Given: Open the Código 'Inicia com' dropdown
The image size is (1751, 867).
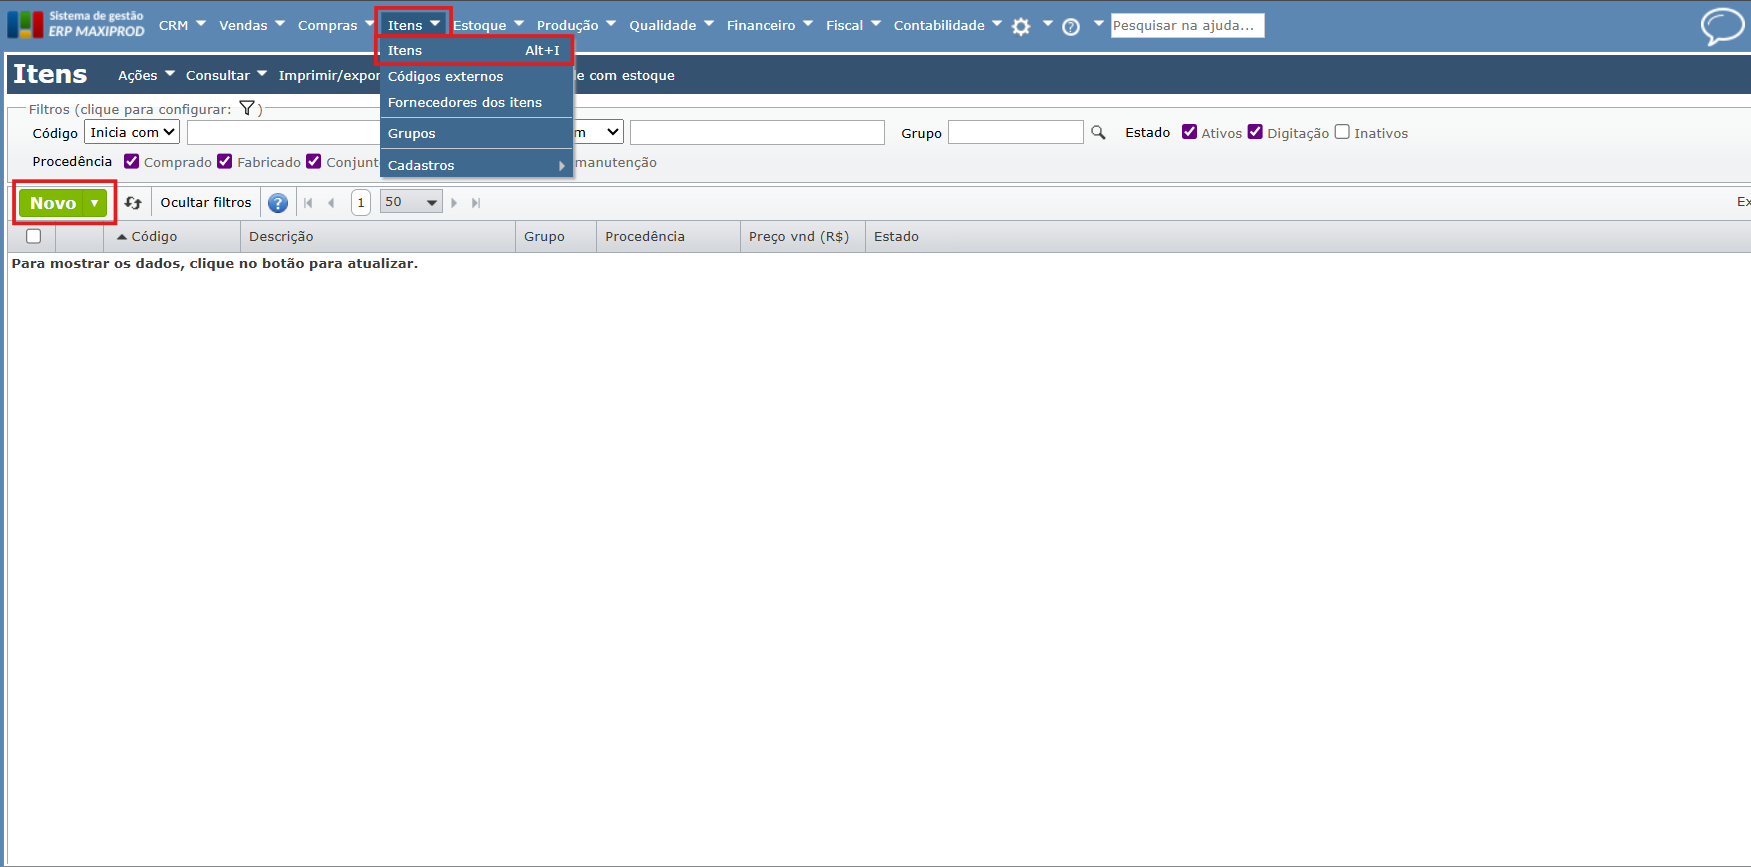Looking at the screenshot, I should (132, 132).
